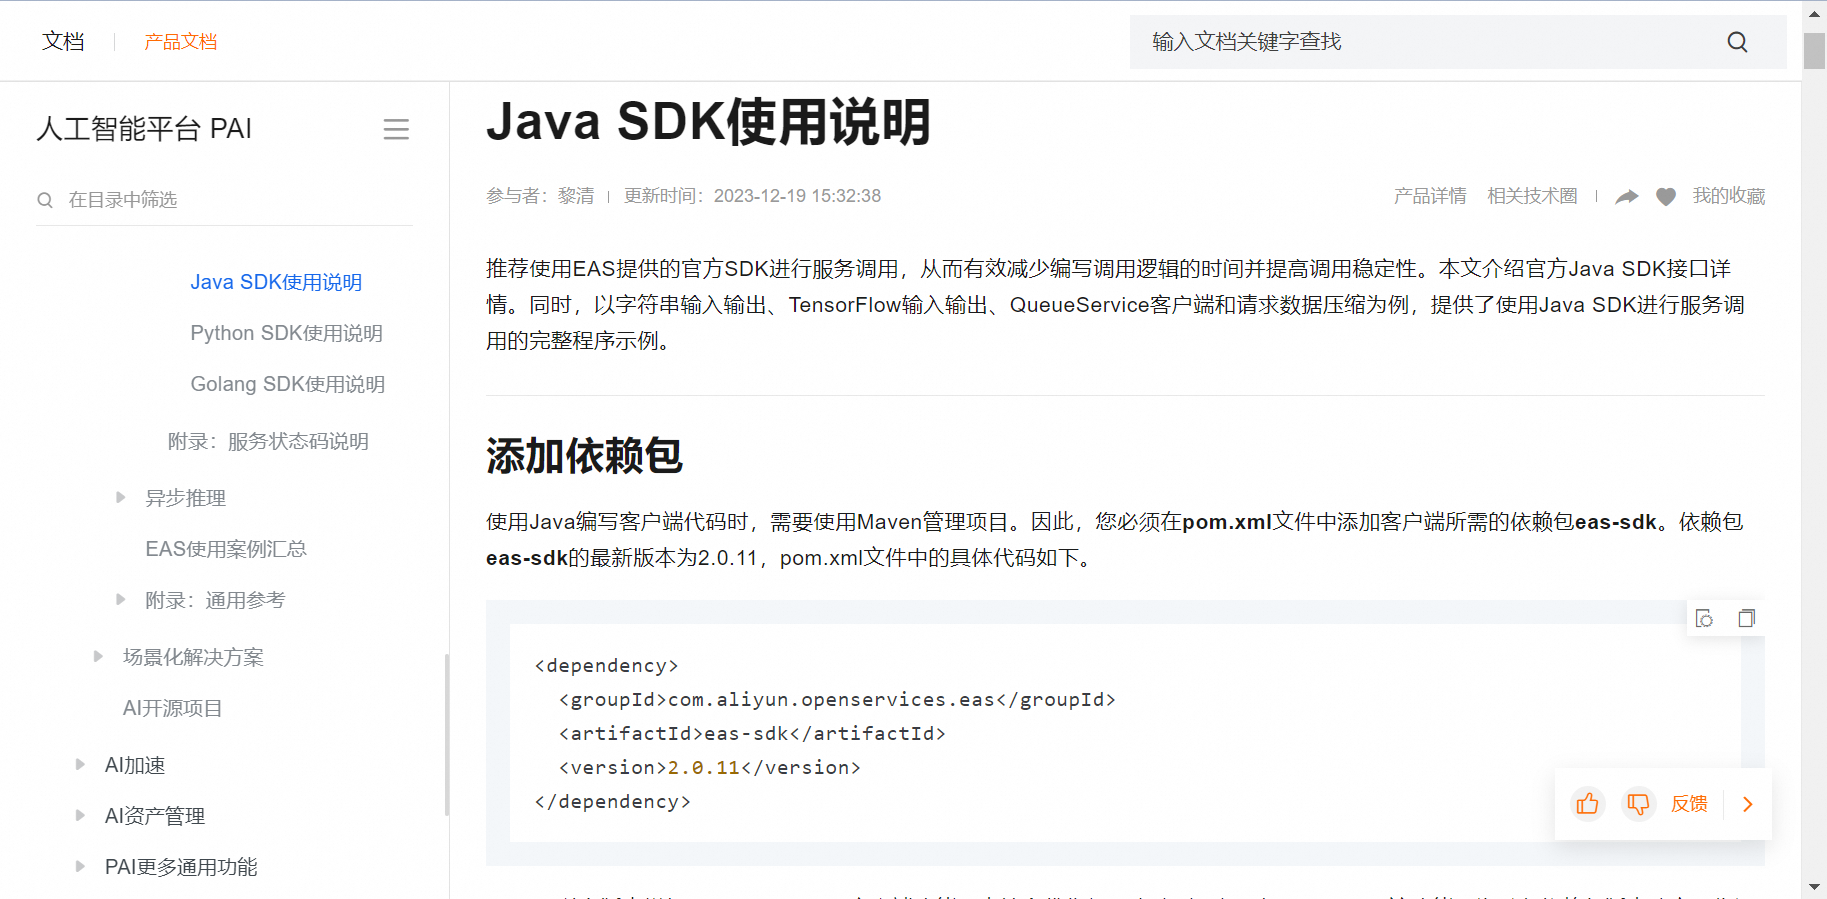Click the code block theme switch icon
Viewport: 1827px width, 899px height.
coord(1705,619)
